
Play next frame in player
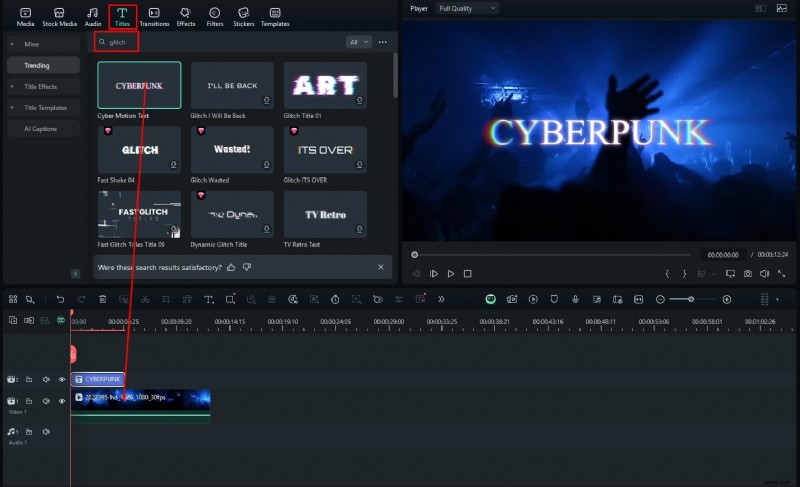[434, 274]
